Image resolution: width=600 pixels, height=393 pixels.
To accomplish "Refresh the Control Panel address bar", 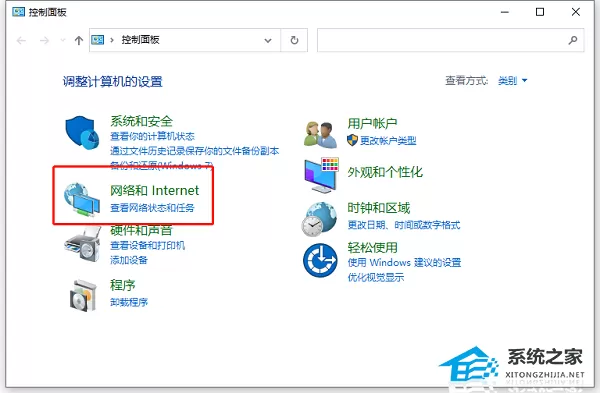I will [x=294, y=40].
